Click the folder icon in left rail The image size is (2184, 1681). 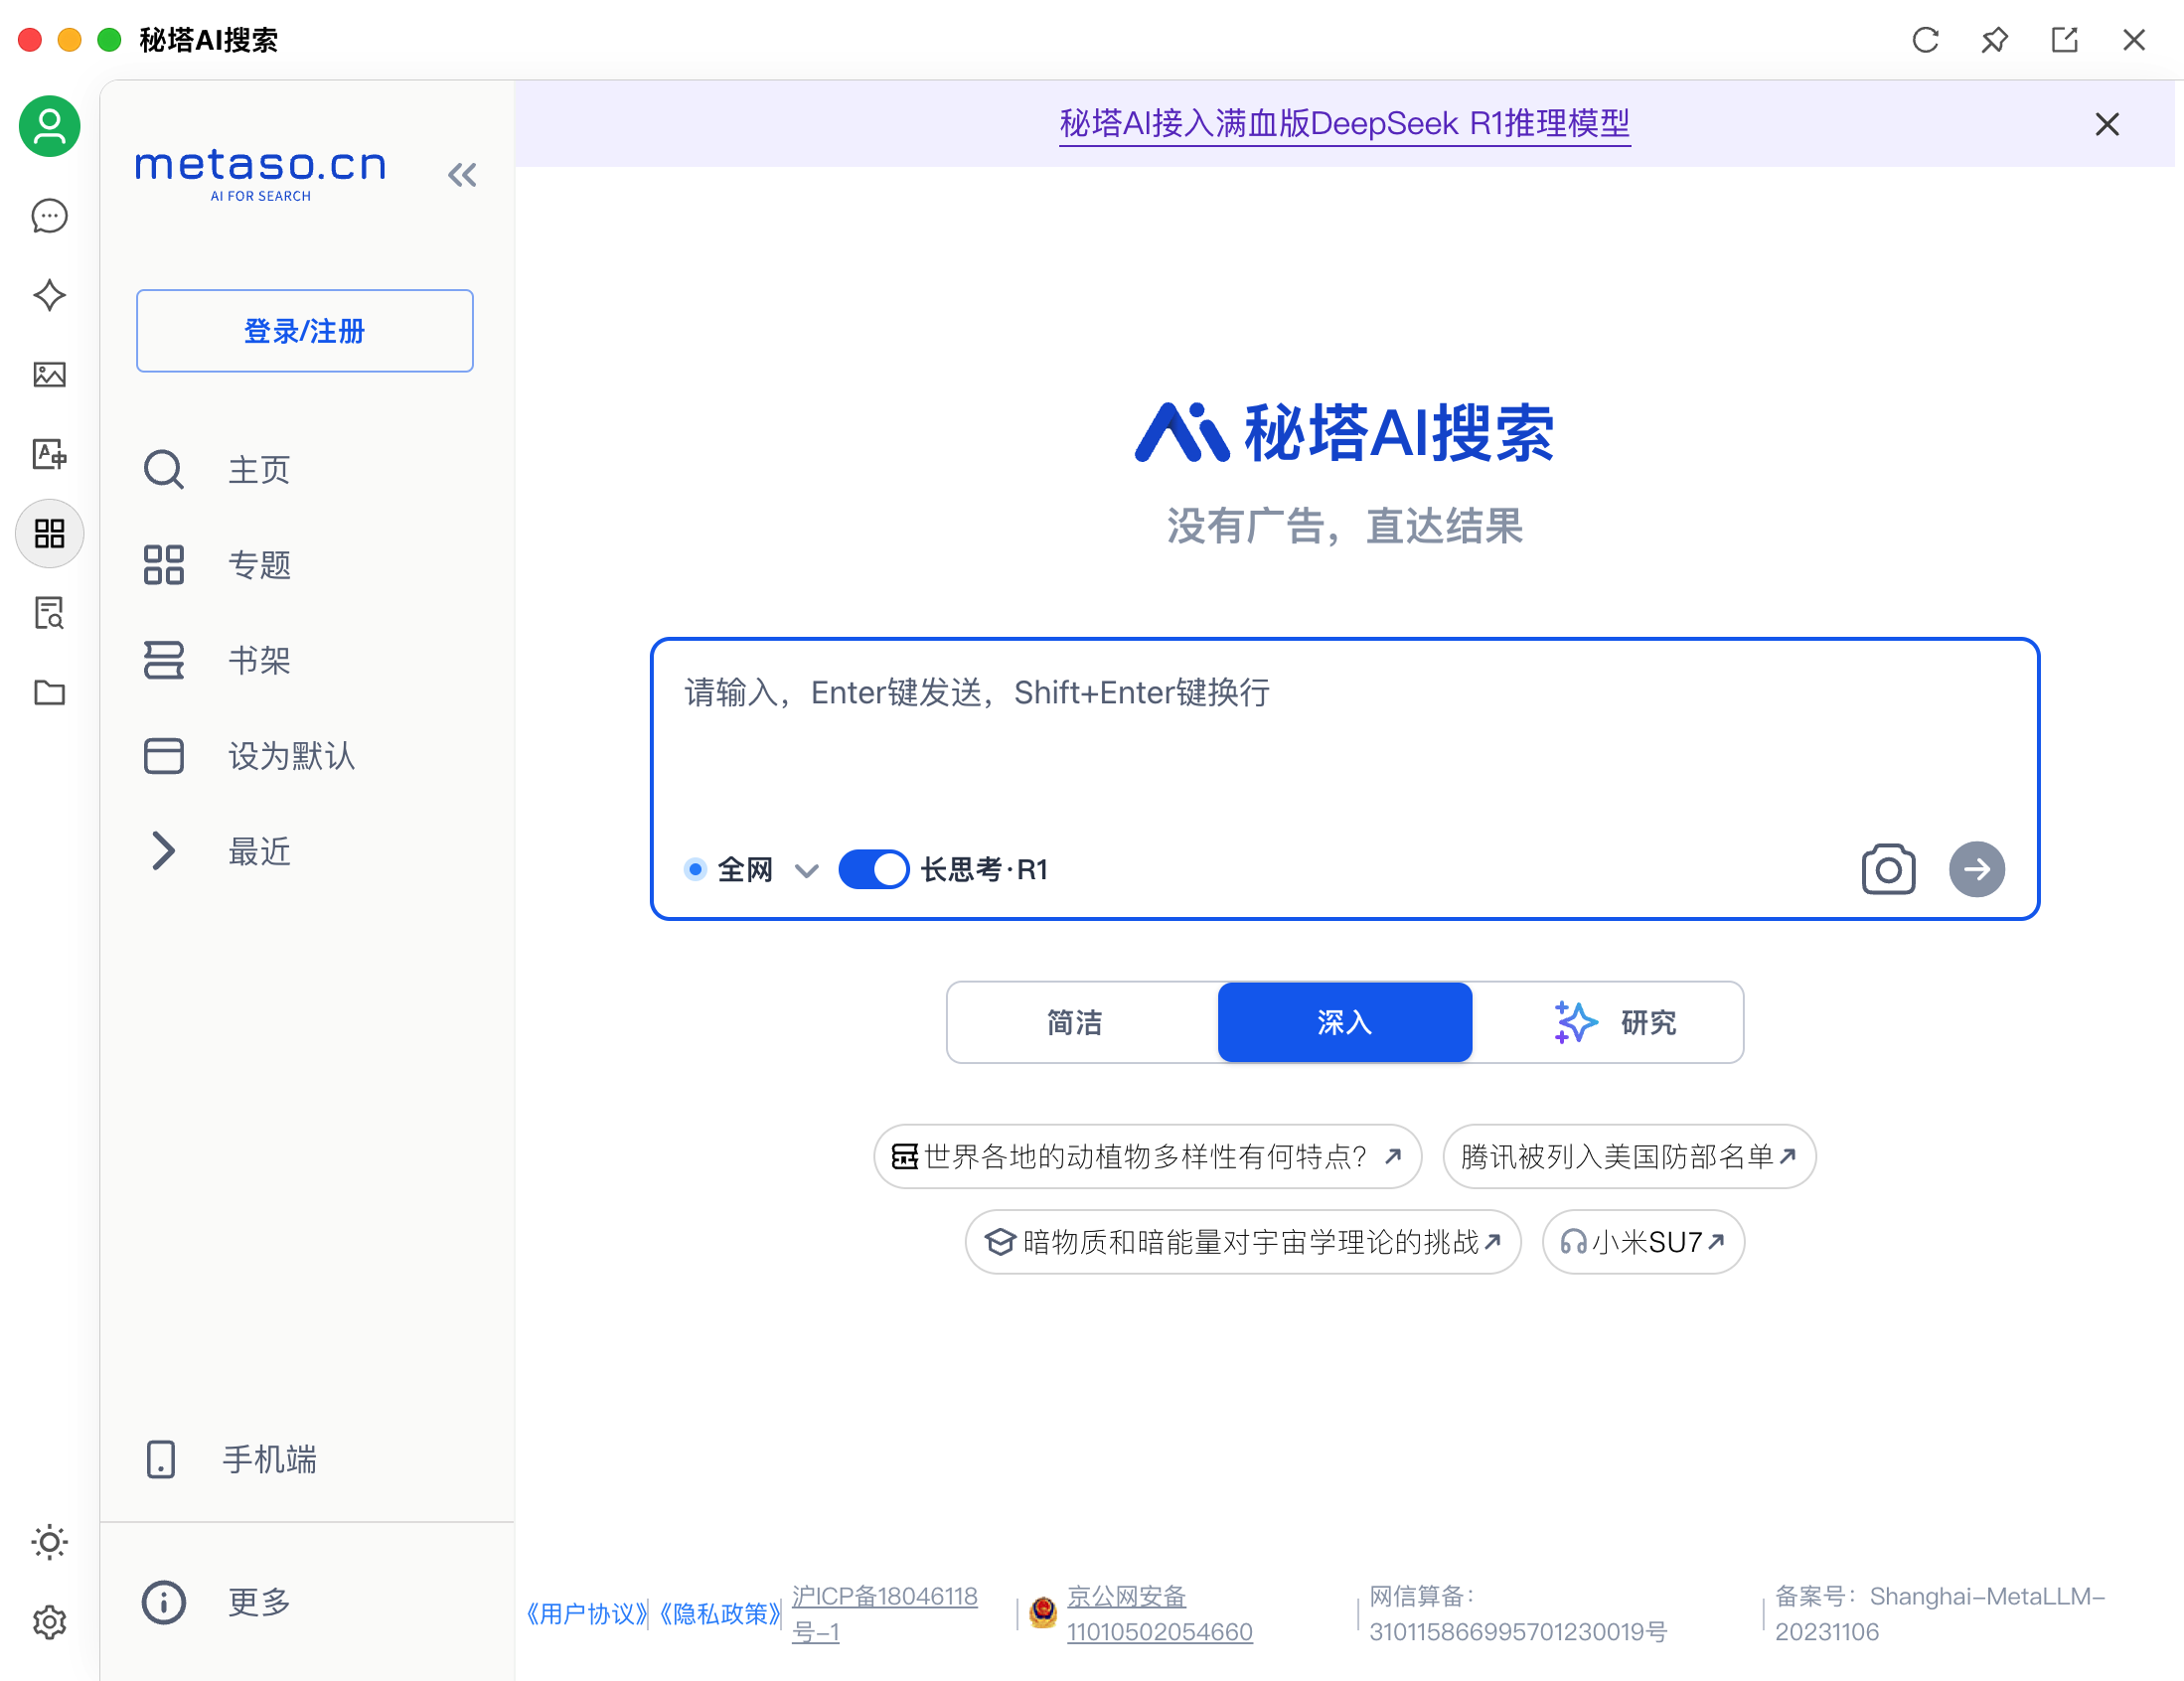coord(49,692)
